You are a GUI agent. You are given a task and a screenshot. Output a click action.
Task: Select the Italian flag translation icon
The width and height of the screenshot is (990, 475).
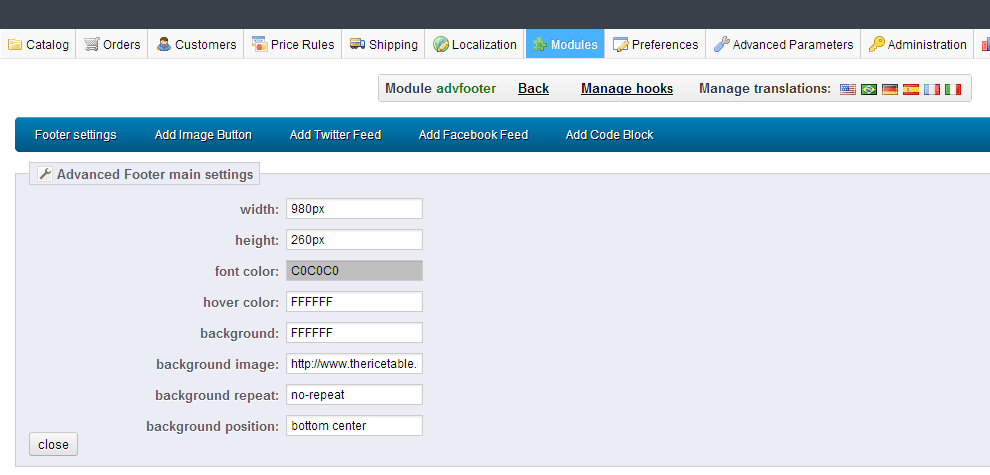pyautogui.click(x=953, y=89)
